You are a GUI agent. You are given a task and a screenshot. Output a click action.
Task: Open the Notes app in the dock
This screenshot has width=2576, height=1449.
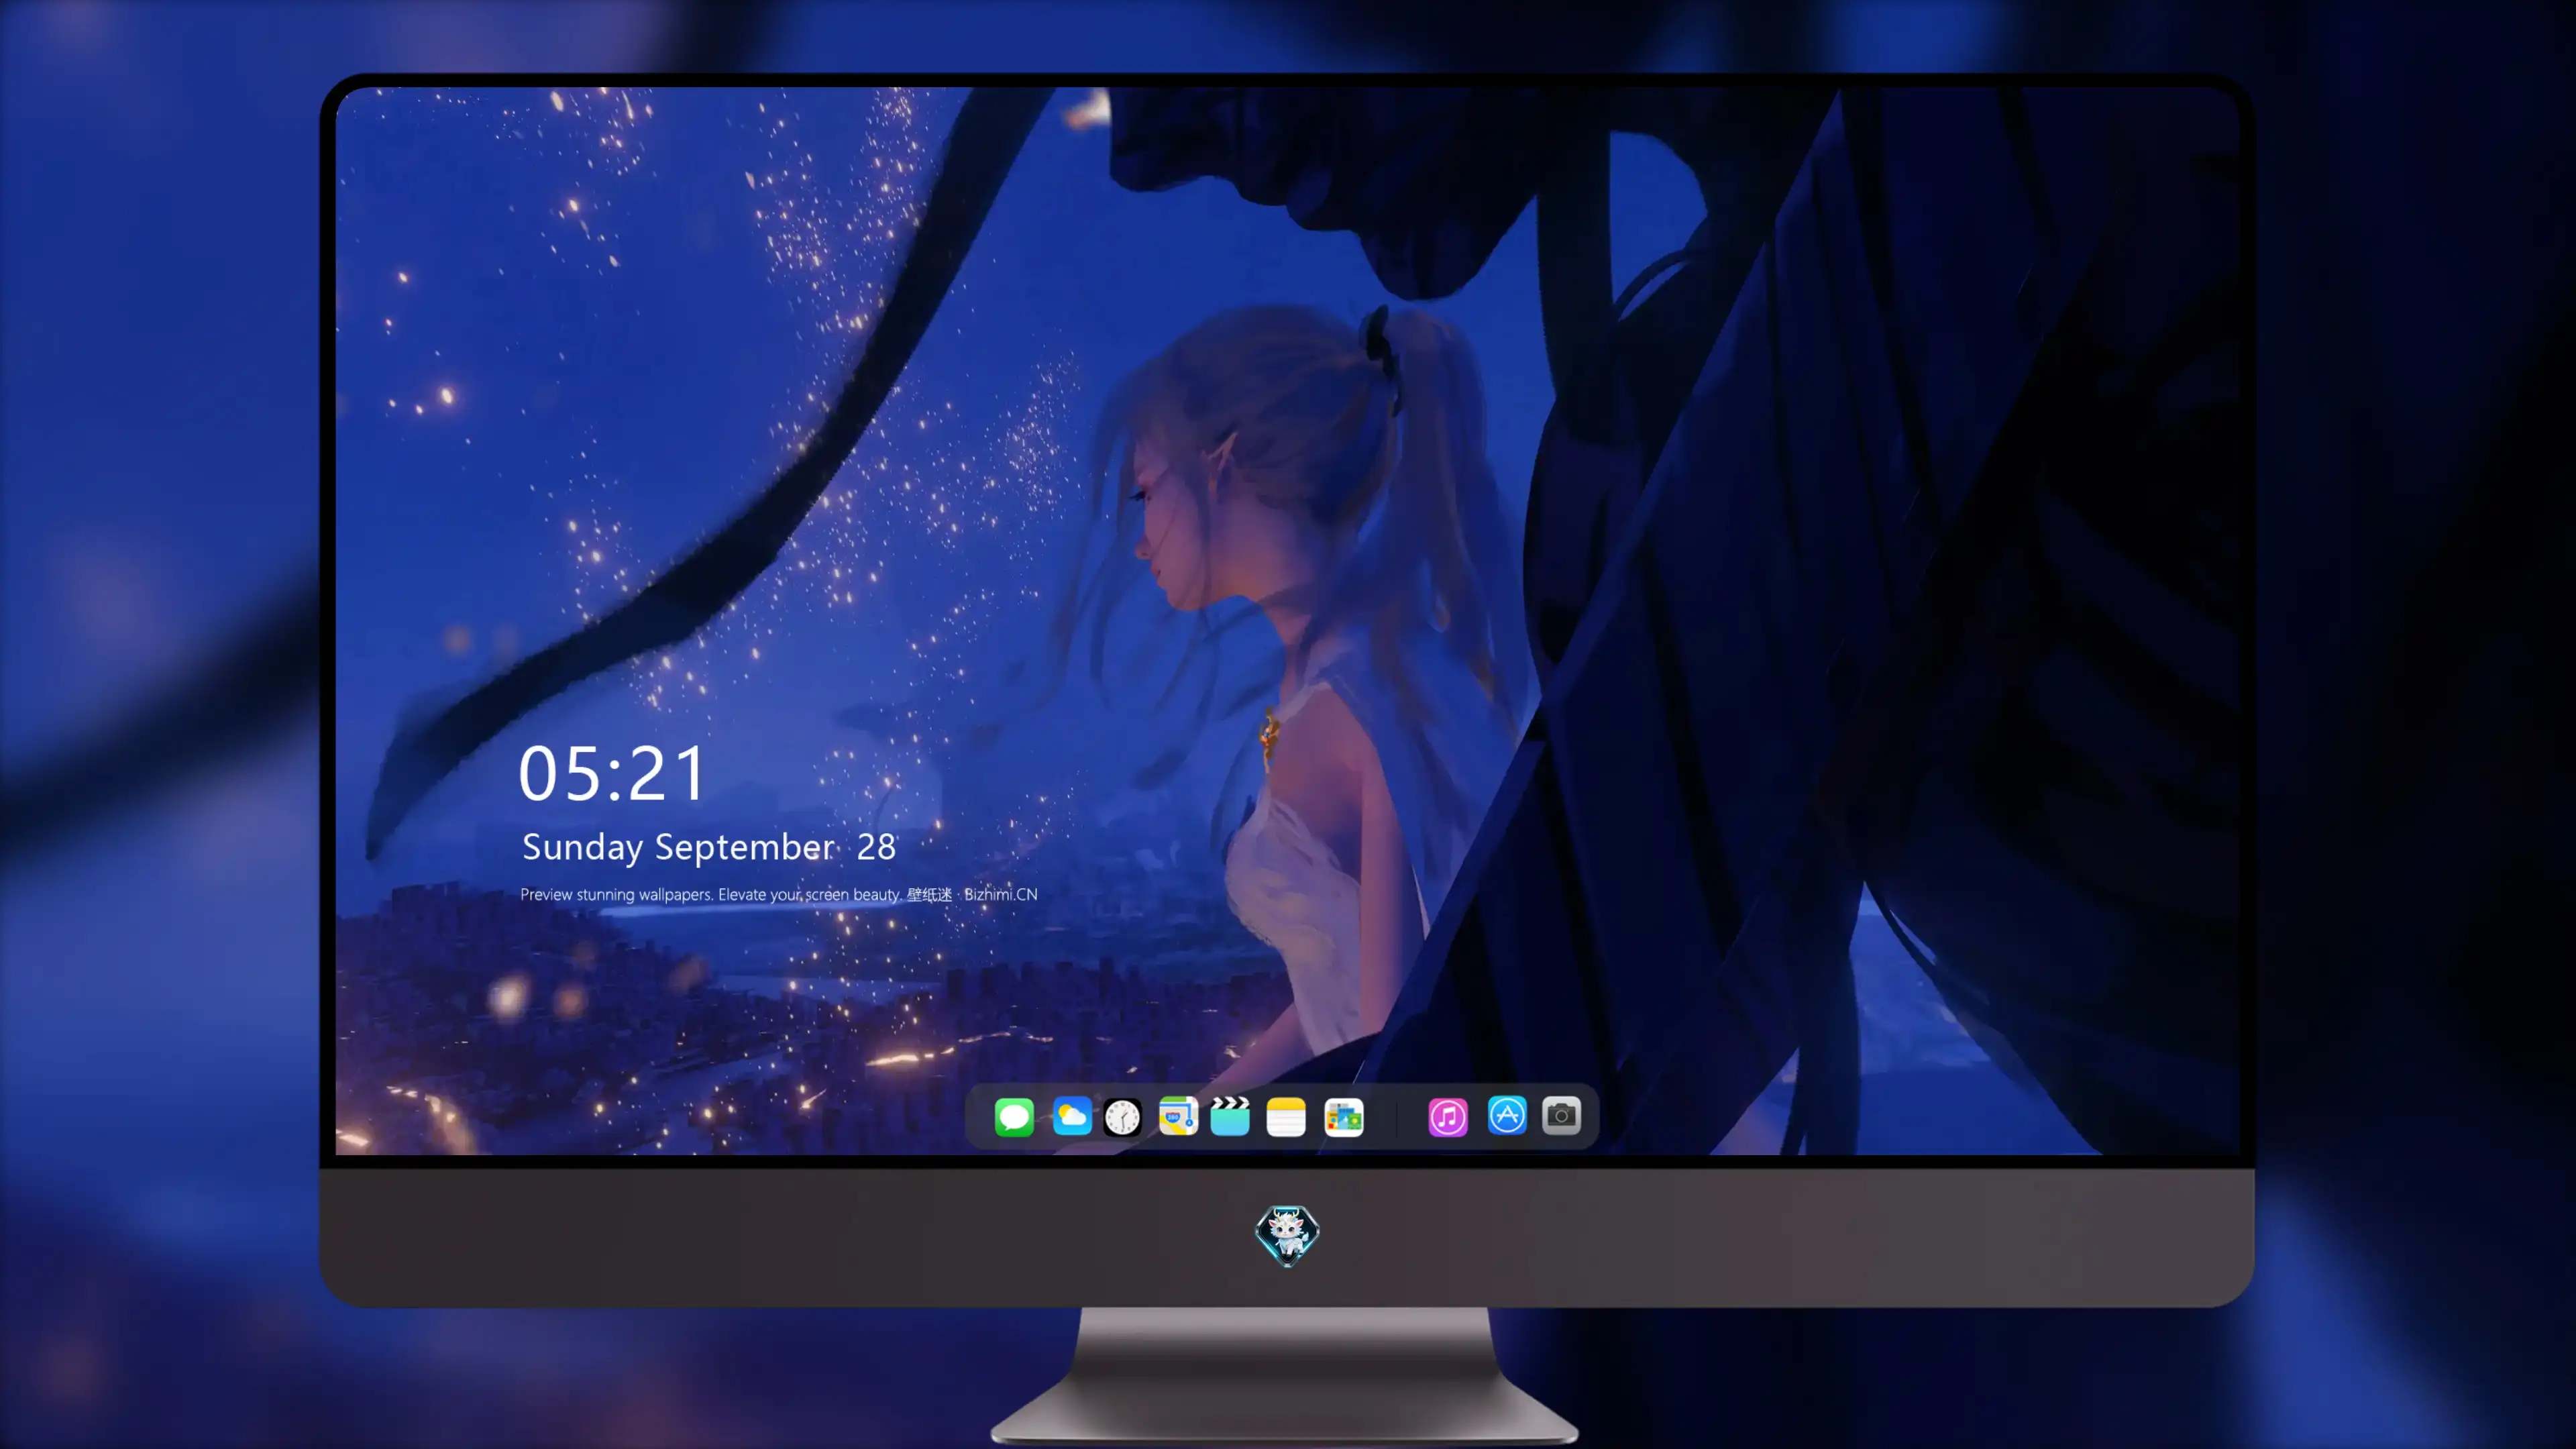1286,1117
